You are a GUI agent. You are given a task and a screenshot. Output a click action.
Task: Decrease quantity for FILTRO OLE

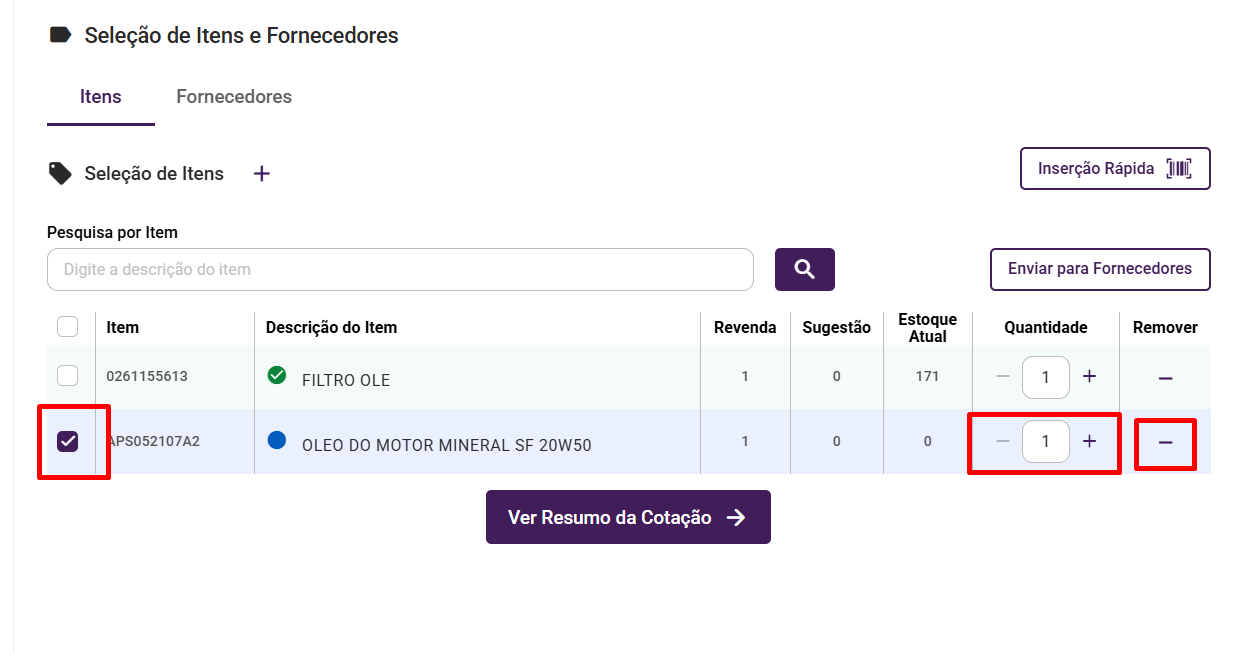1003,377
